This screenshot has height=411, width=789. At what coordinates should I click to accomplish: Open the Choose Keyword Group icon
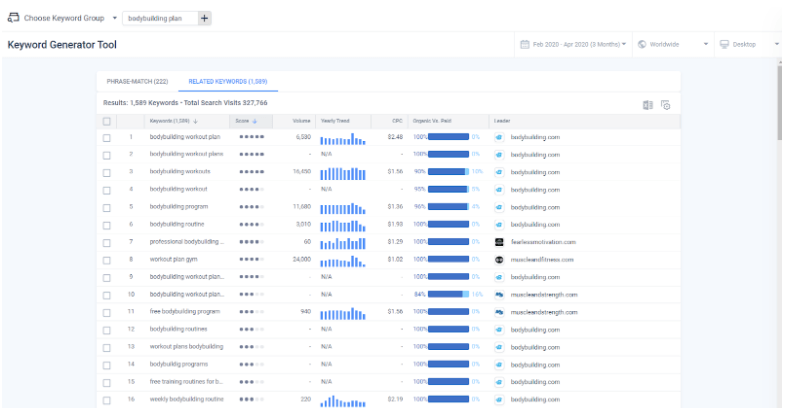(13, 18)
